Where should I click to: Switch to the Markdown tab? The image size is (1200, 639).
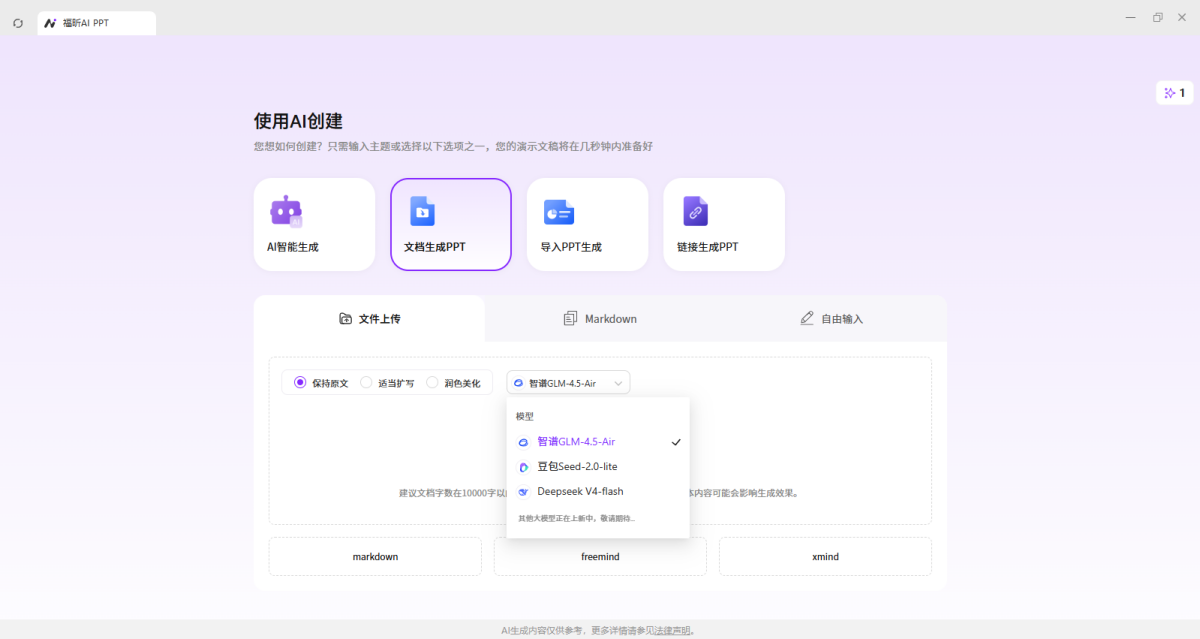[600, 319]
